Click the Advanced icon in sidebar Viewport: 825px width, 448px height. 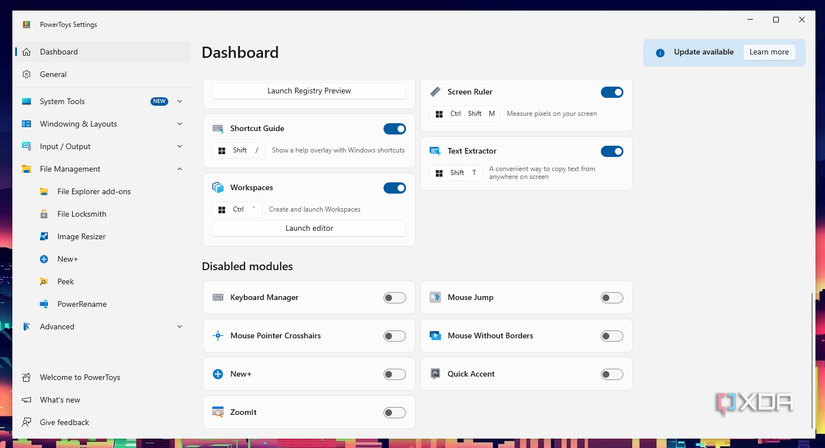[26, 327]
